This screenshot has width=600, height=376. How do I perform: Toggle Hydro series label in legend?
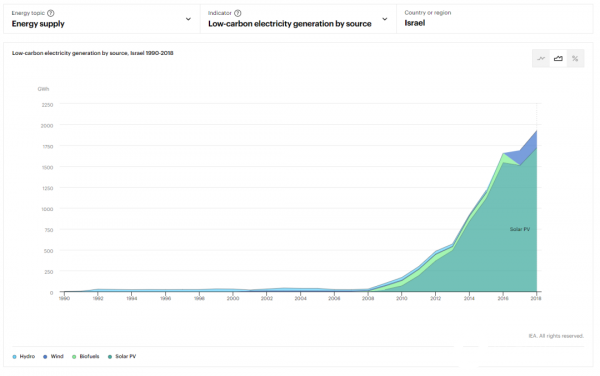[27, 356]
